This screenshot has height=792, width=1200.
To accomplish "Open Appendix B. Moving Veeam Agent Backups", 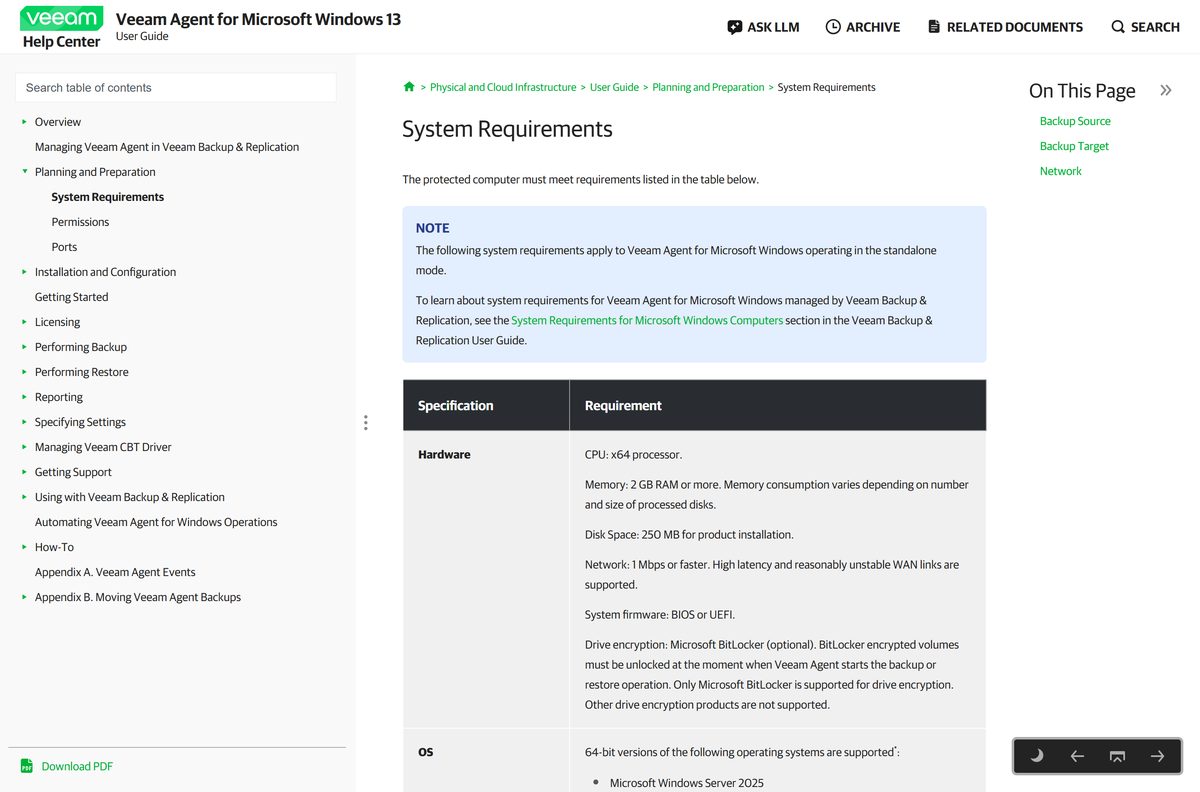I will 138,597.
